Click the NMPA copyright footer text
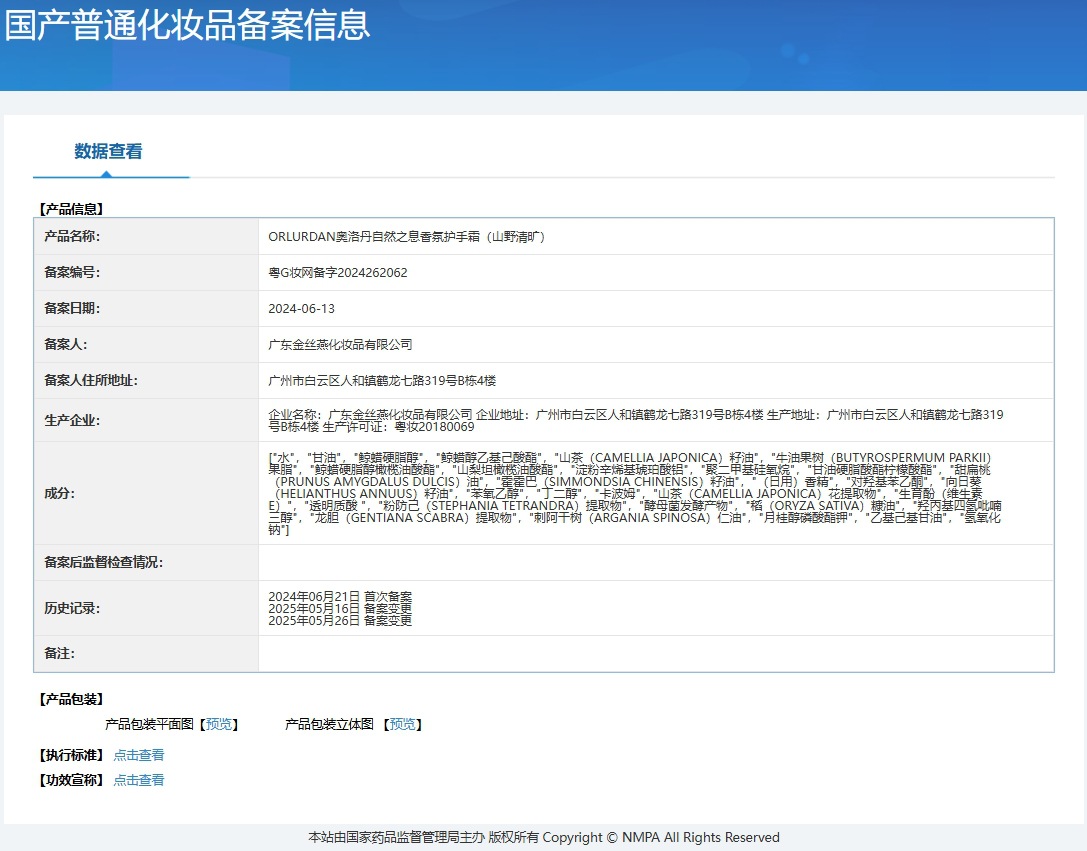 [x=543, y=838]
